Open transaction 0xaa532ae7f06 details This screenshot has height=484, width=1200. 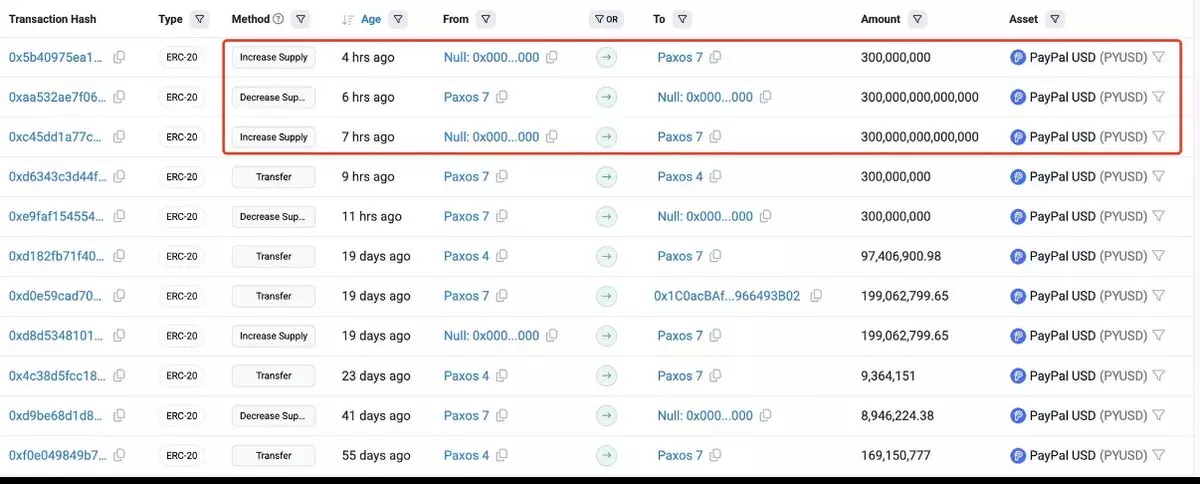56,97
